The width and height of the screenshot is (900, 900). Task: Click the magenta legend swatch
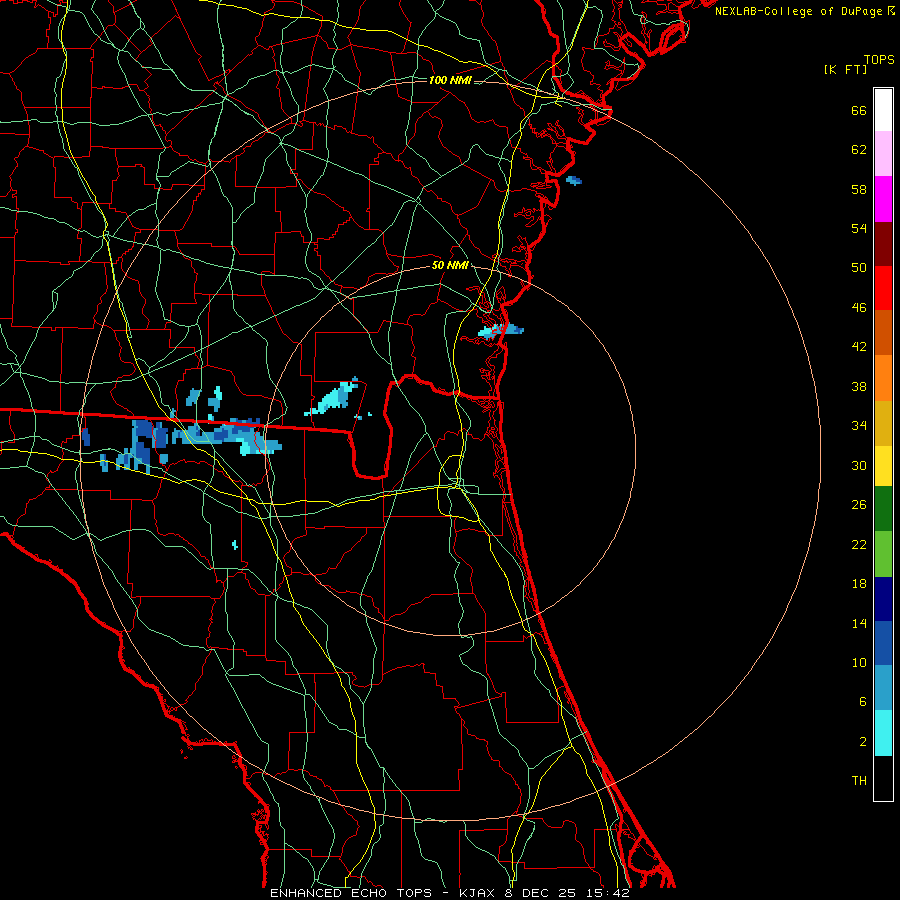click(x=883, y=199)
